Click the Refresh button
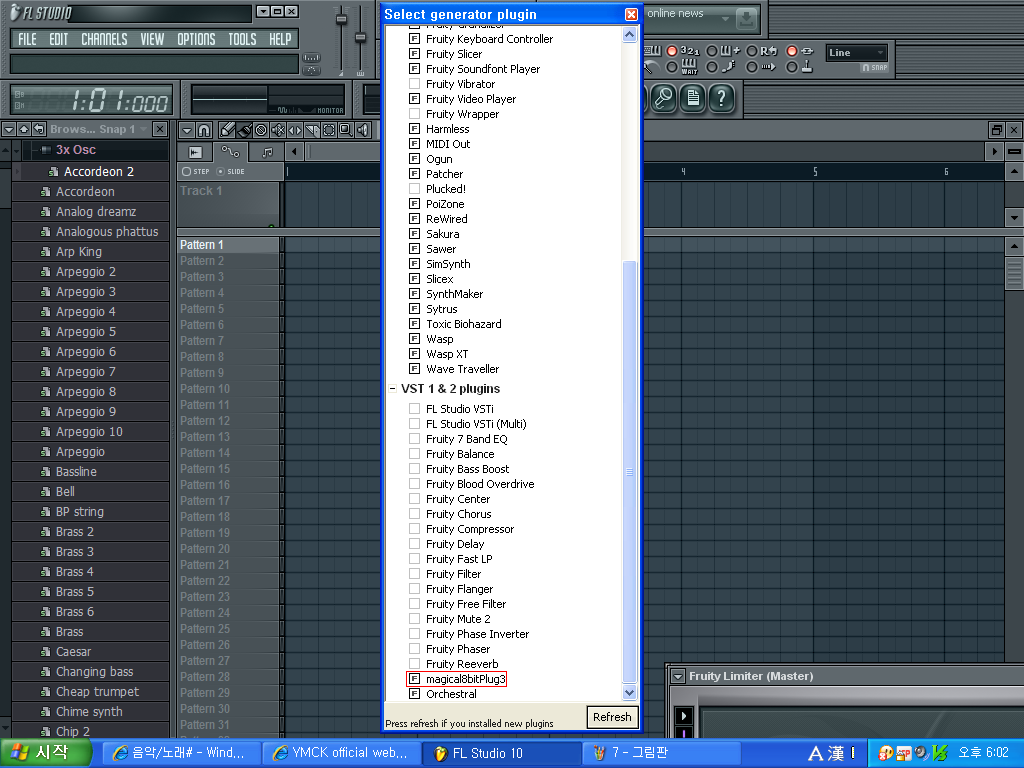 tap(612, 717)
